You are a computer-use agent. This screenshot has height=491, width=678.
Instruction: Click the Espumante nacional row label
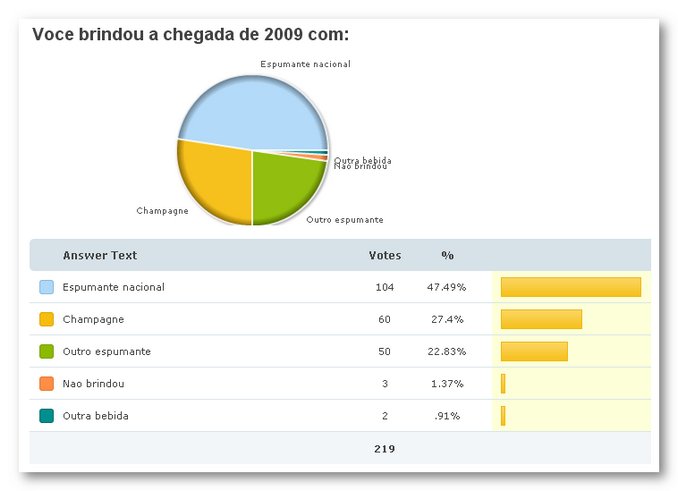coord(113,287)
